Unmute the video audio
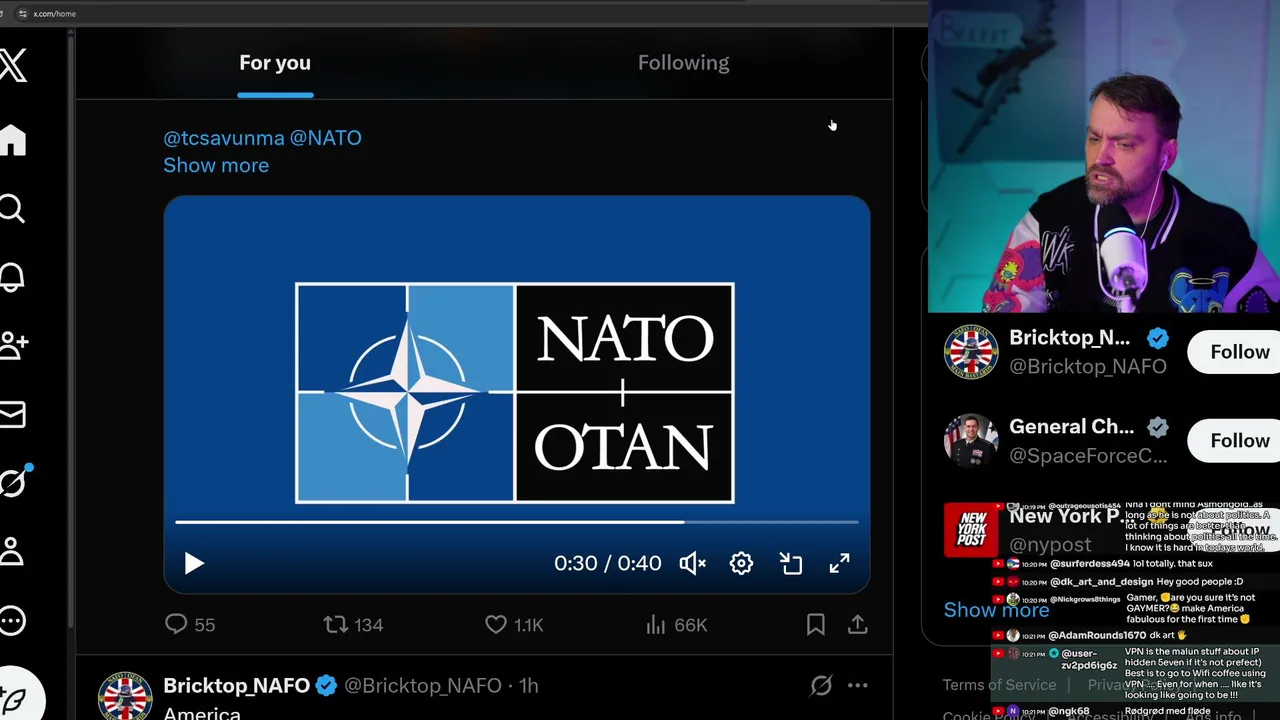Screen dimensions: 1280x720 click(x=692, y=564)
